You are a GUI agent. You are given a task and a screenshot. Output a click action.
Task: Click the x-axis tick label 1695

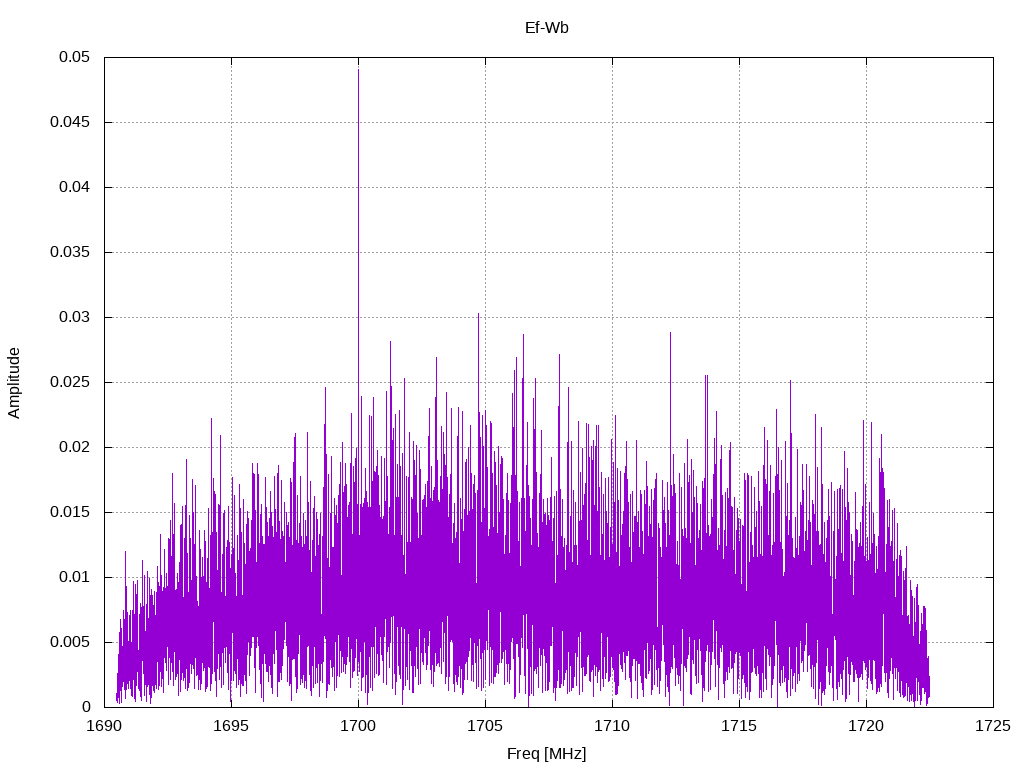tap(231, 726)
